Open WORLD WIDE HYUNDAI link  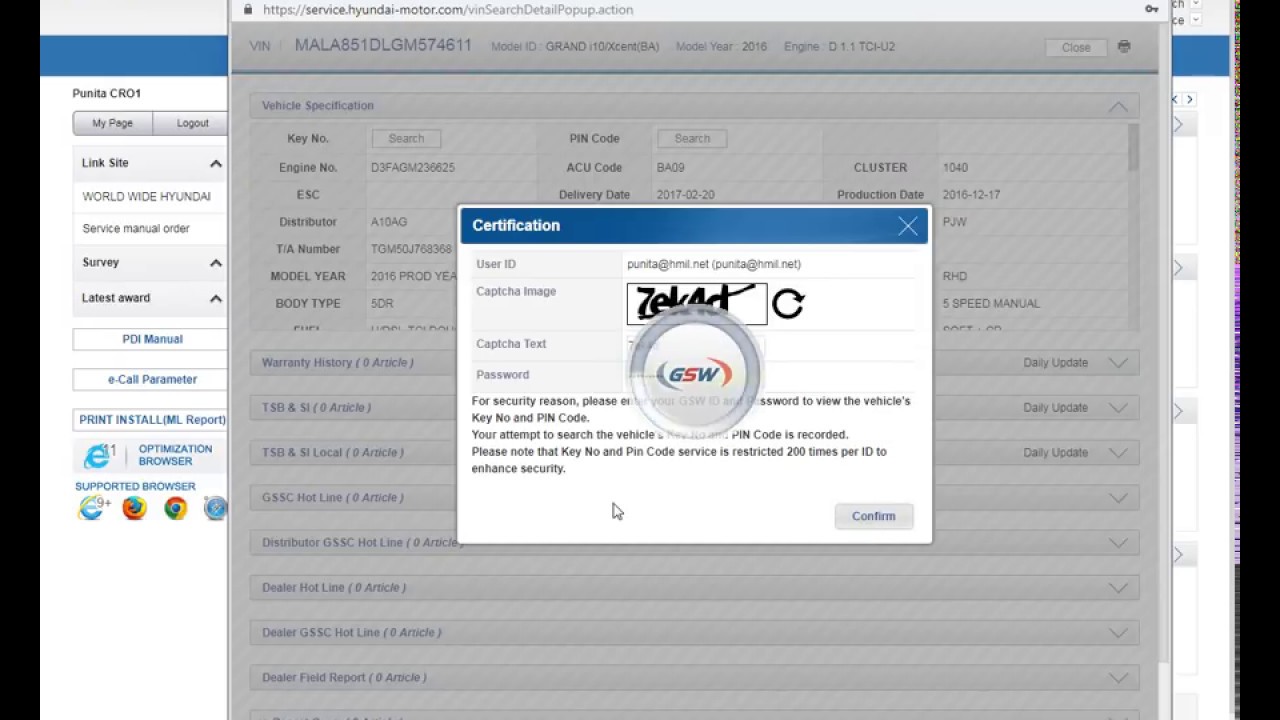(146, 197)
